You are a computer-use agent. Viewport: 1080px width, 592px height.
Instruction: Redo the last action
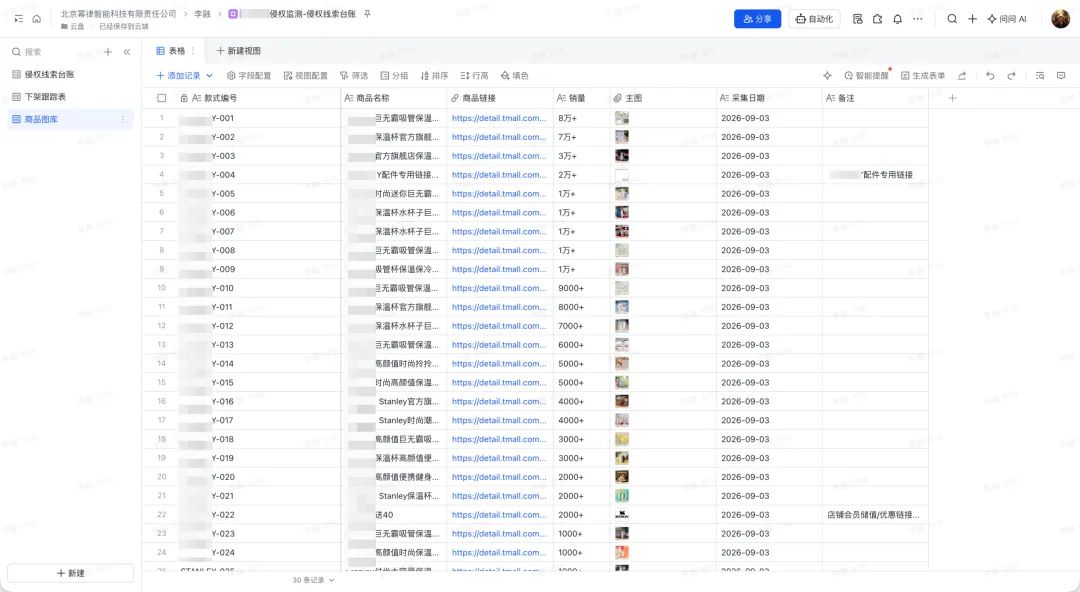[1011, 76]
